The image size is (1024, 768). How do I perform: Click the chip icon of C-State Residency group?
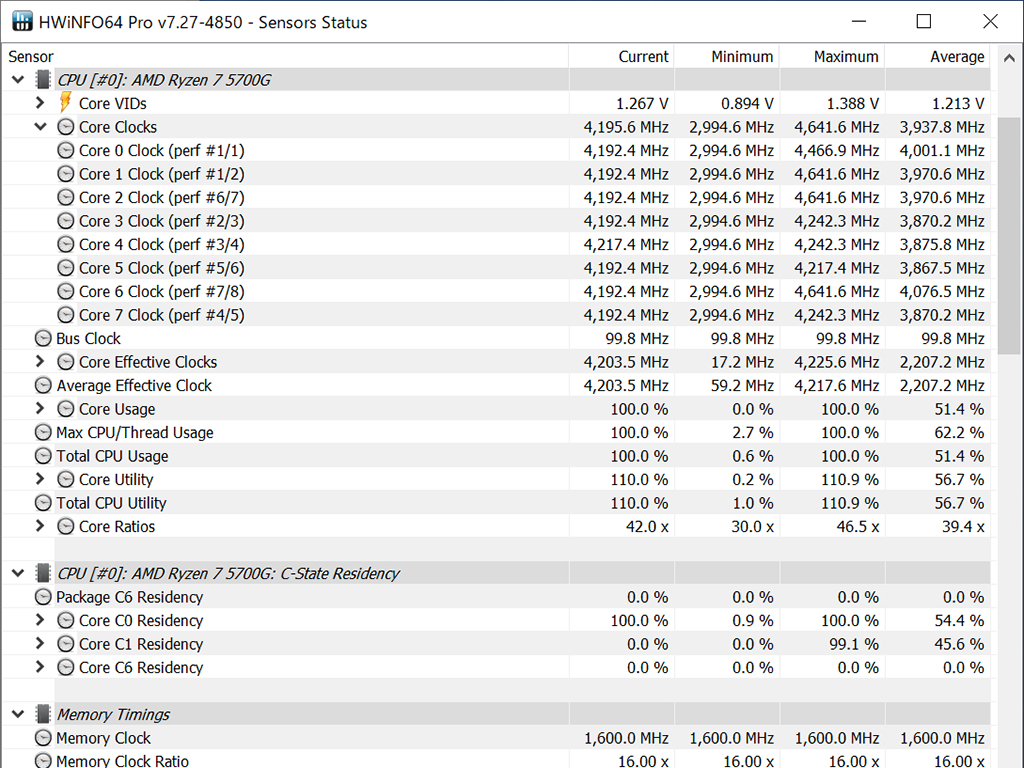coord(43,573)
